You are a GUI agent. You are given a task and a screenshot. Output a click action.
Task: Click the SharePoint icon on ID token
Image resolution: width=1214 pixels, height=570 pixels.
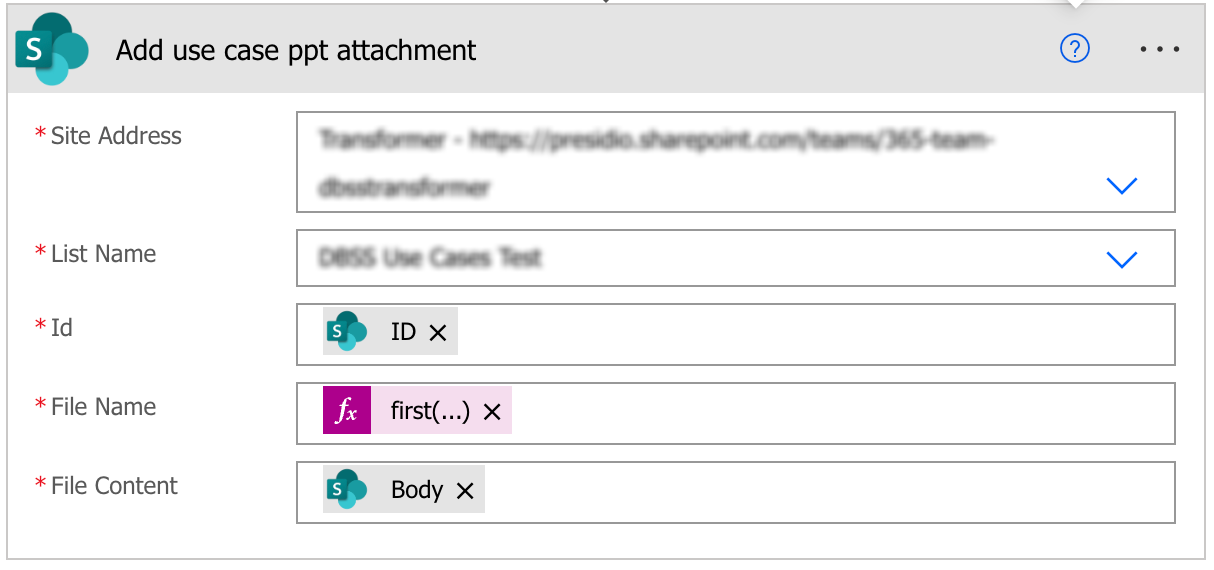347,331
